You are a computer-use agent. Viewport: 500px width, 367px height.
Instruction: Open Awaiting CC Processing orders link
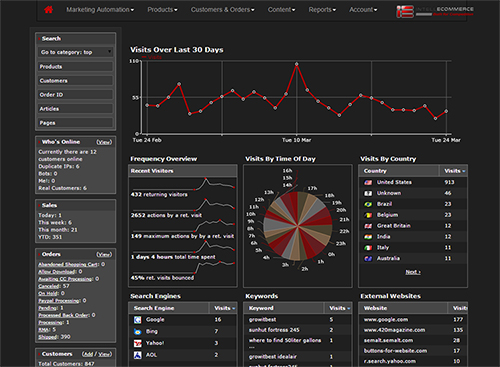pyautogui.click(x=66, y=279)
